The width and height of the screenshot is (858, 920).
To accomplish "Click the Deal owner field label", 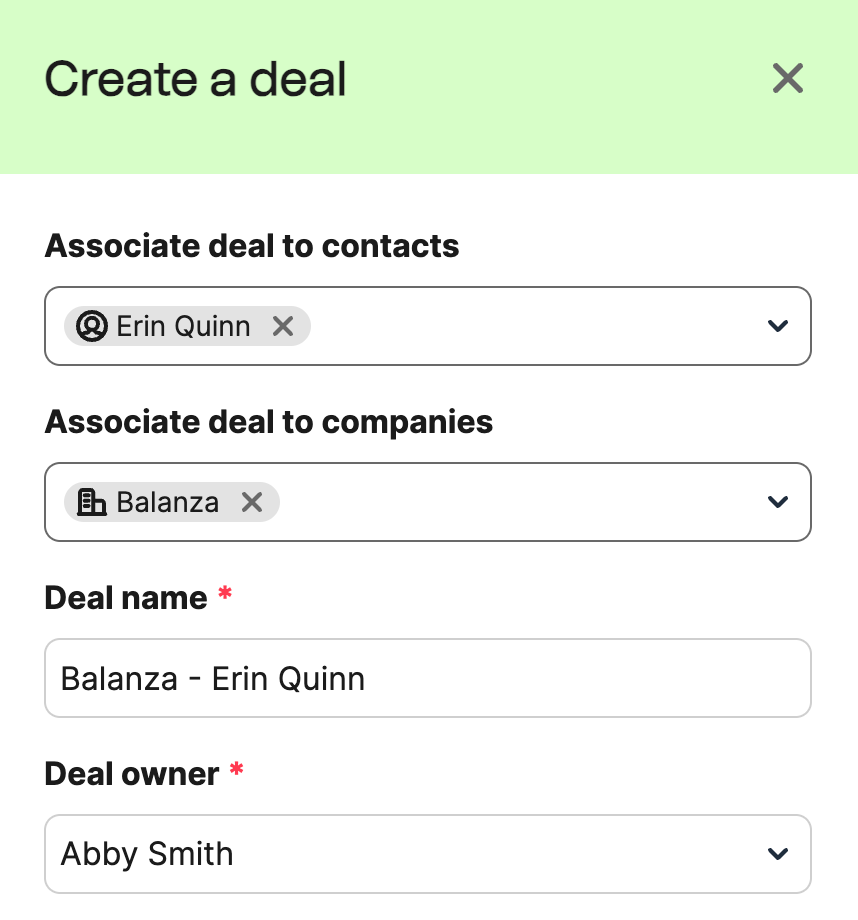I will point(132,774).
